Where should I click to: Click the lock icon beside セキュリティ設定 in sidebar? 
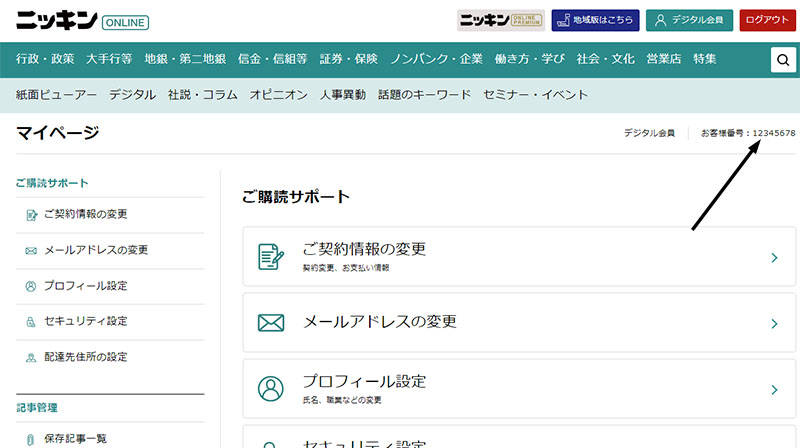coord(31,322)
